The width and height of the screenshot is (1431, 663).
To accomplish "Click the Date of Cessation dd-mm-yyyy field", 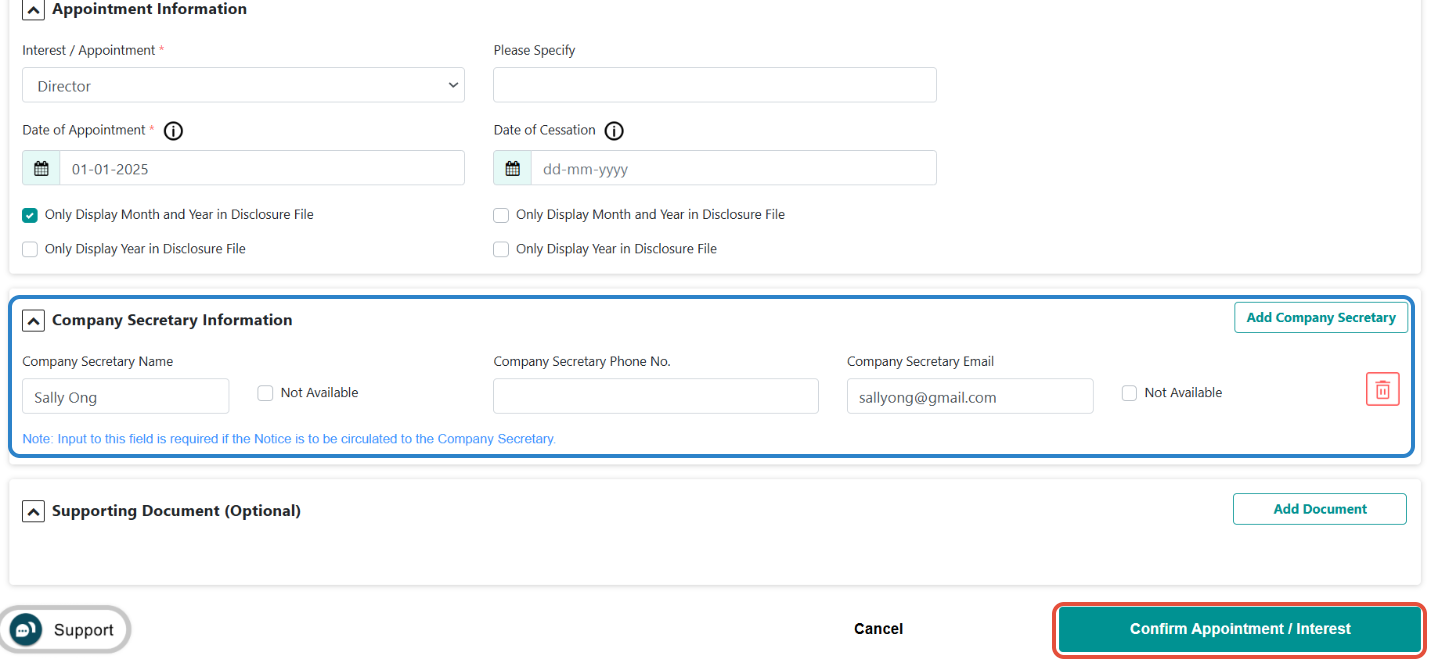I will point(734,168).
